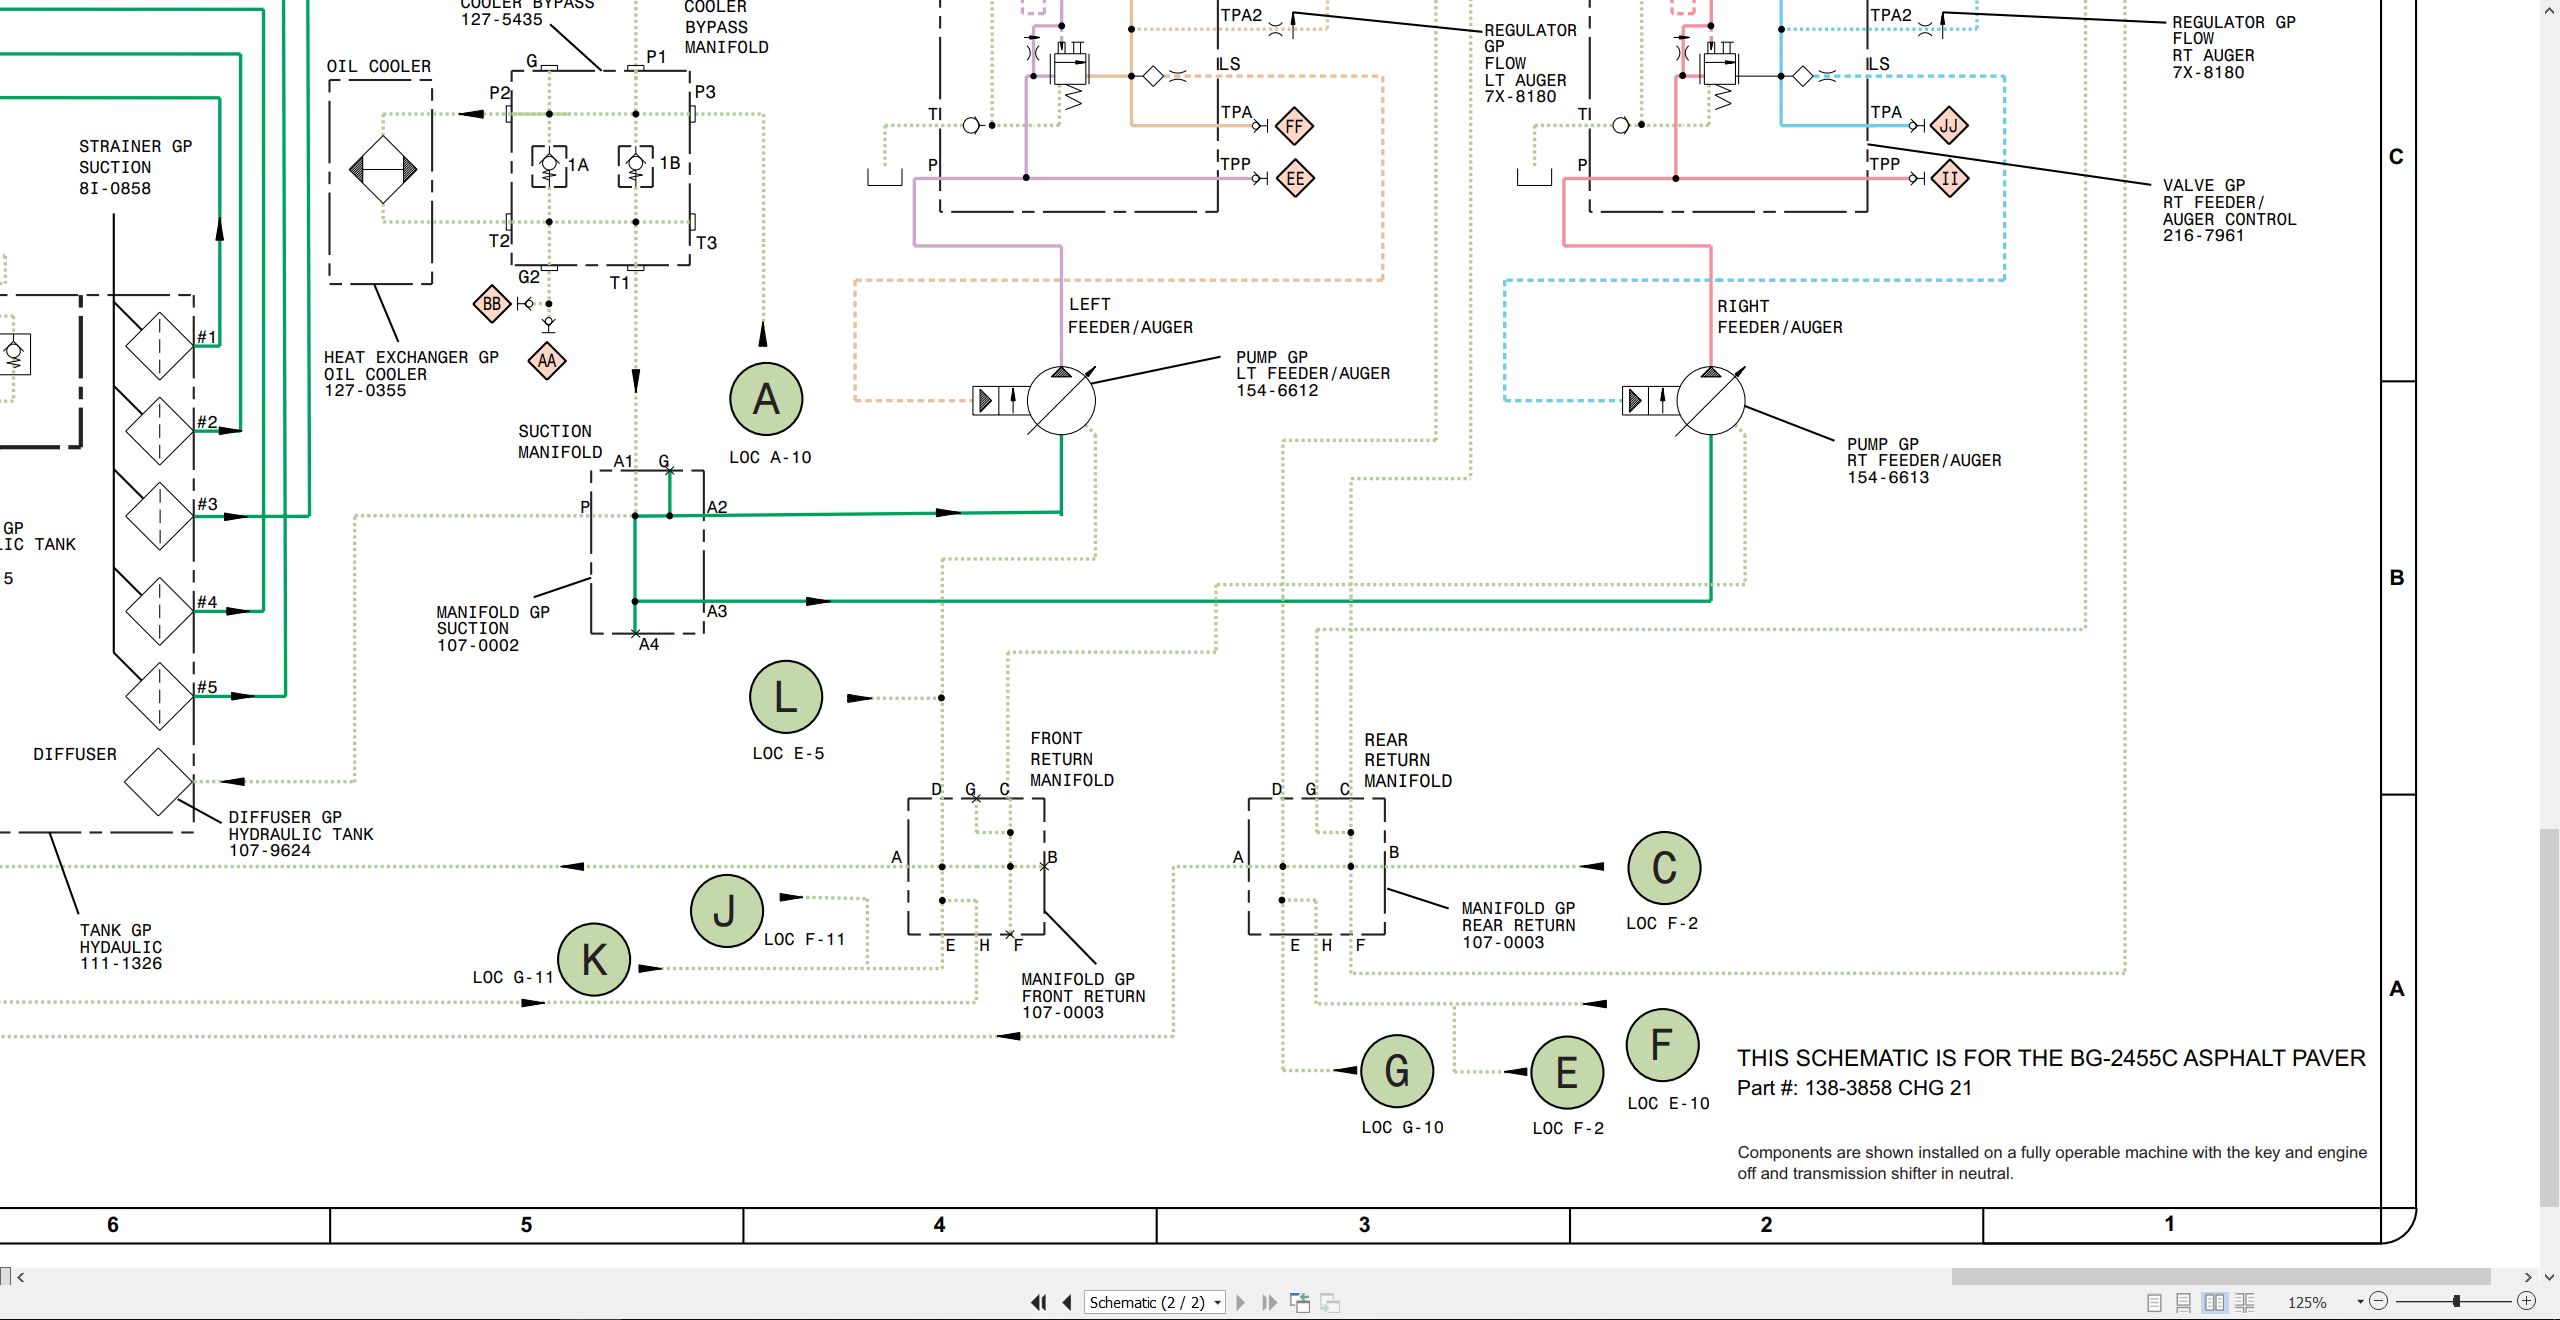Viewport: 2560px width, 1320px height.
Task: Switch to two-page scrolling view
Action: click(x=2245, y=1302)
